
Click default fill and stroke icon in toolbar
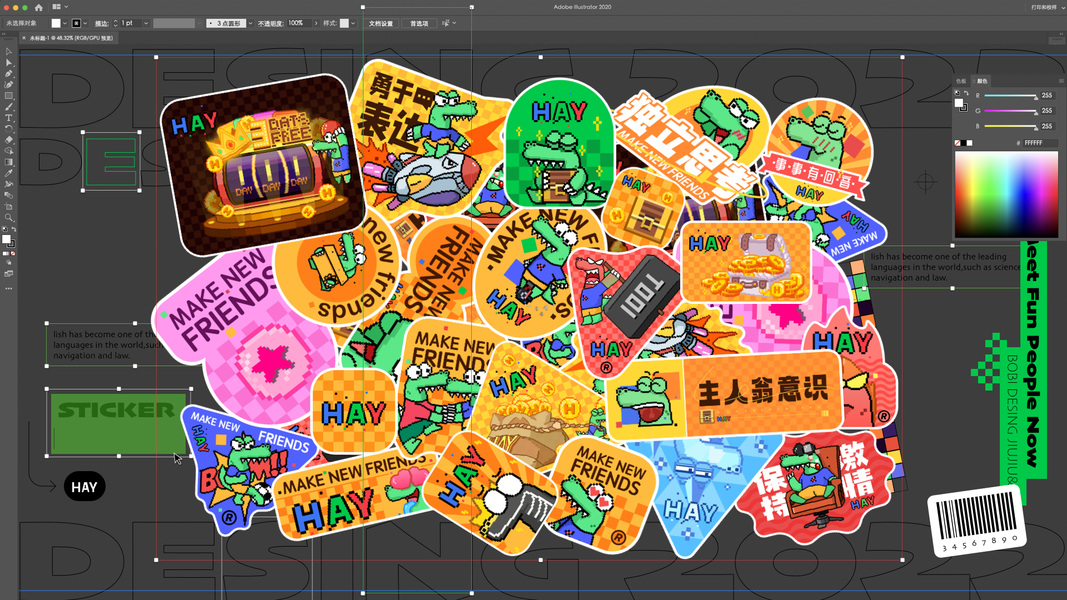click(5, 230)
